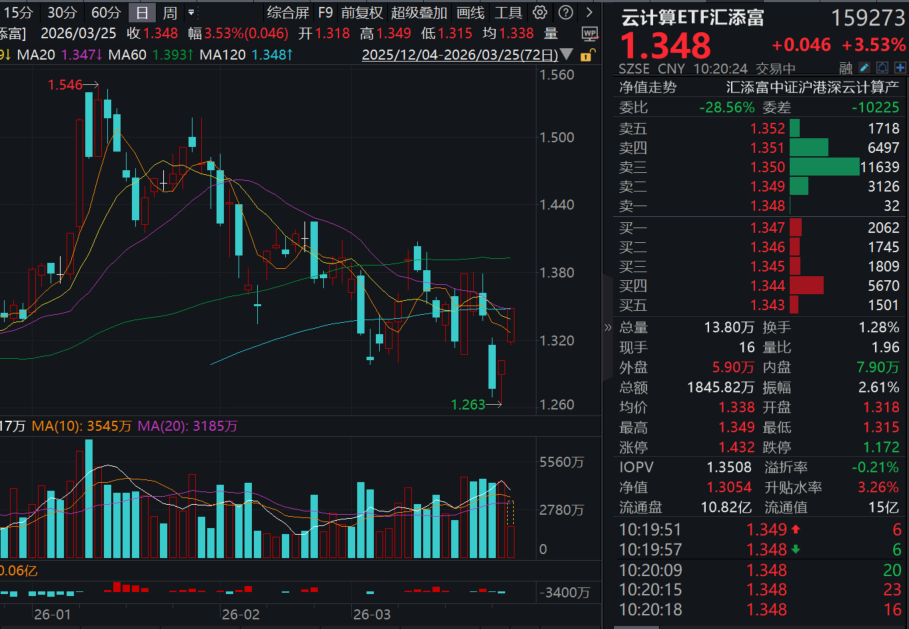909x629 pixels.
Task: Enable 超级叠加 overlay mode
Action: pyautogui.click(x=420, y=12)
